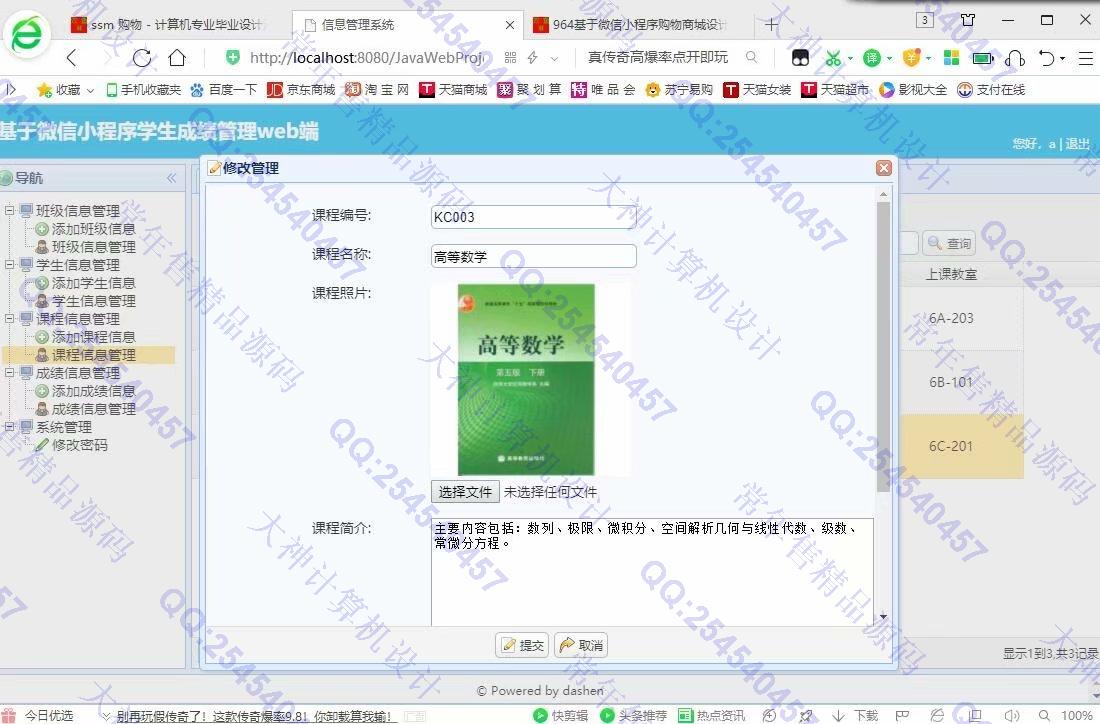Click the 今日优选 gift icon
The height and width of the screenshot is (724, 1100).
(9, 715)
